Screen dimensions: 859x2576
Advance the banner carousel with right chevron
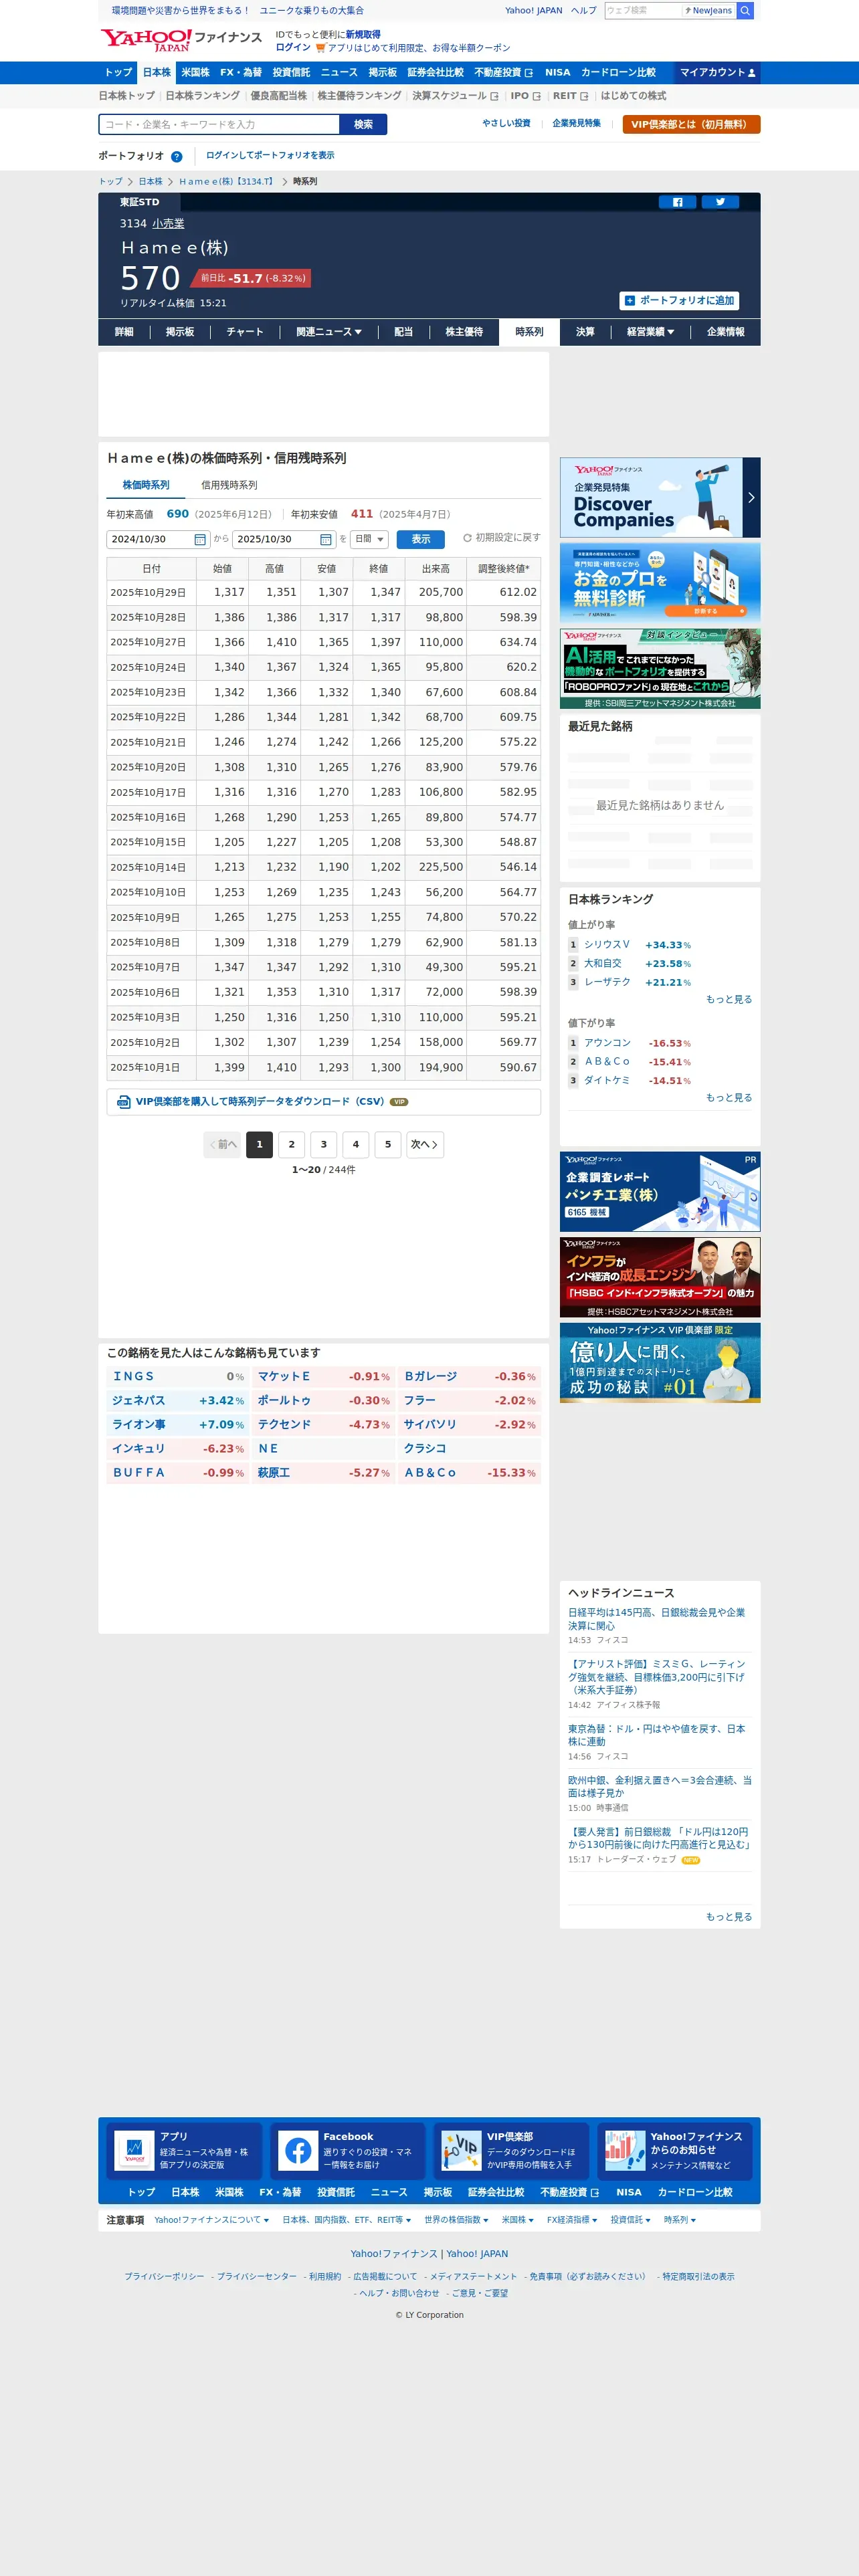click(x=751, y=497)
